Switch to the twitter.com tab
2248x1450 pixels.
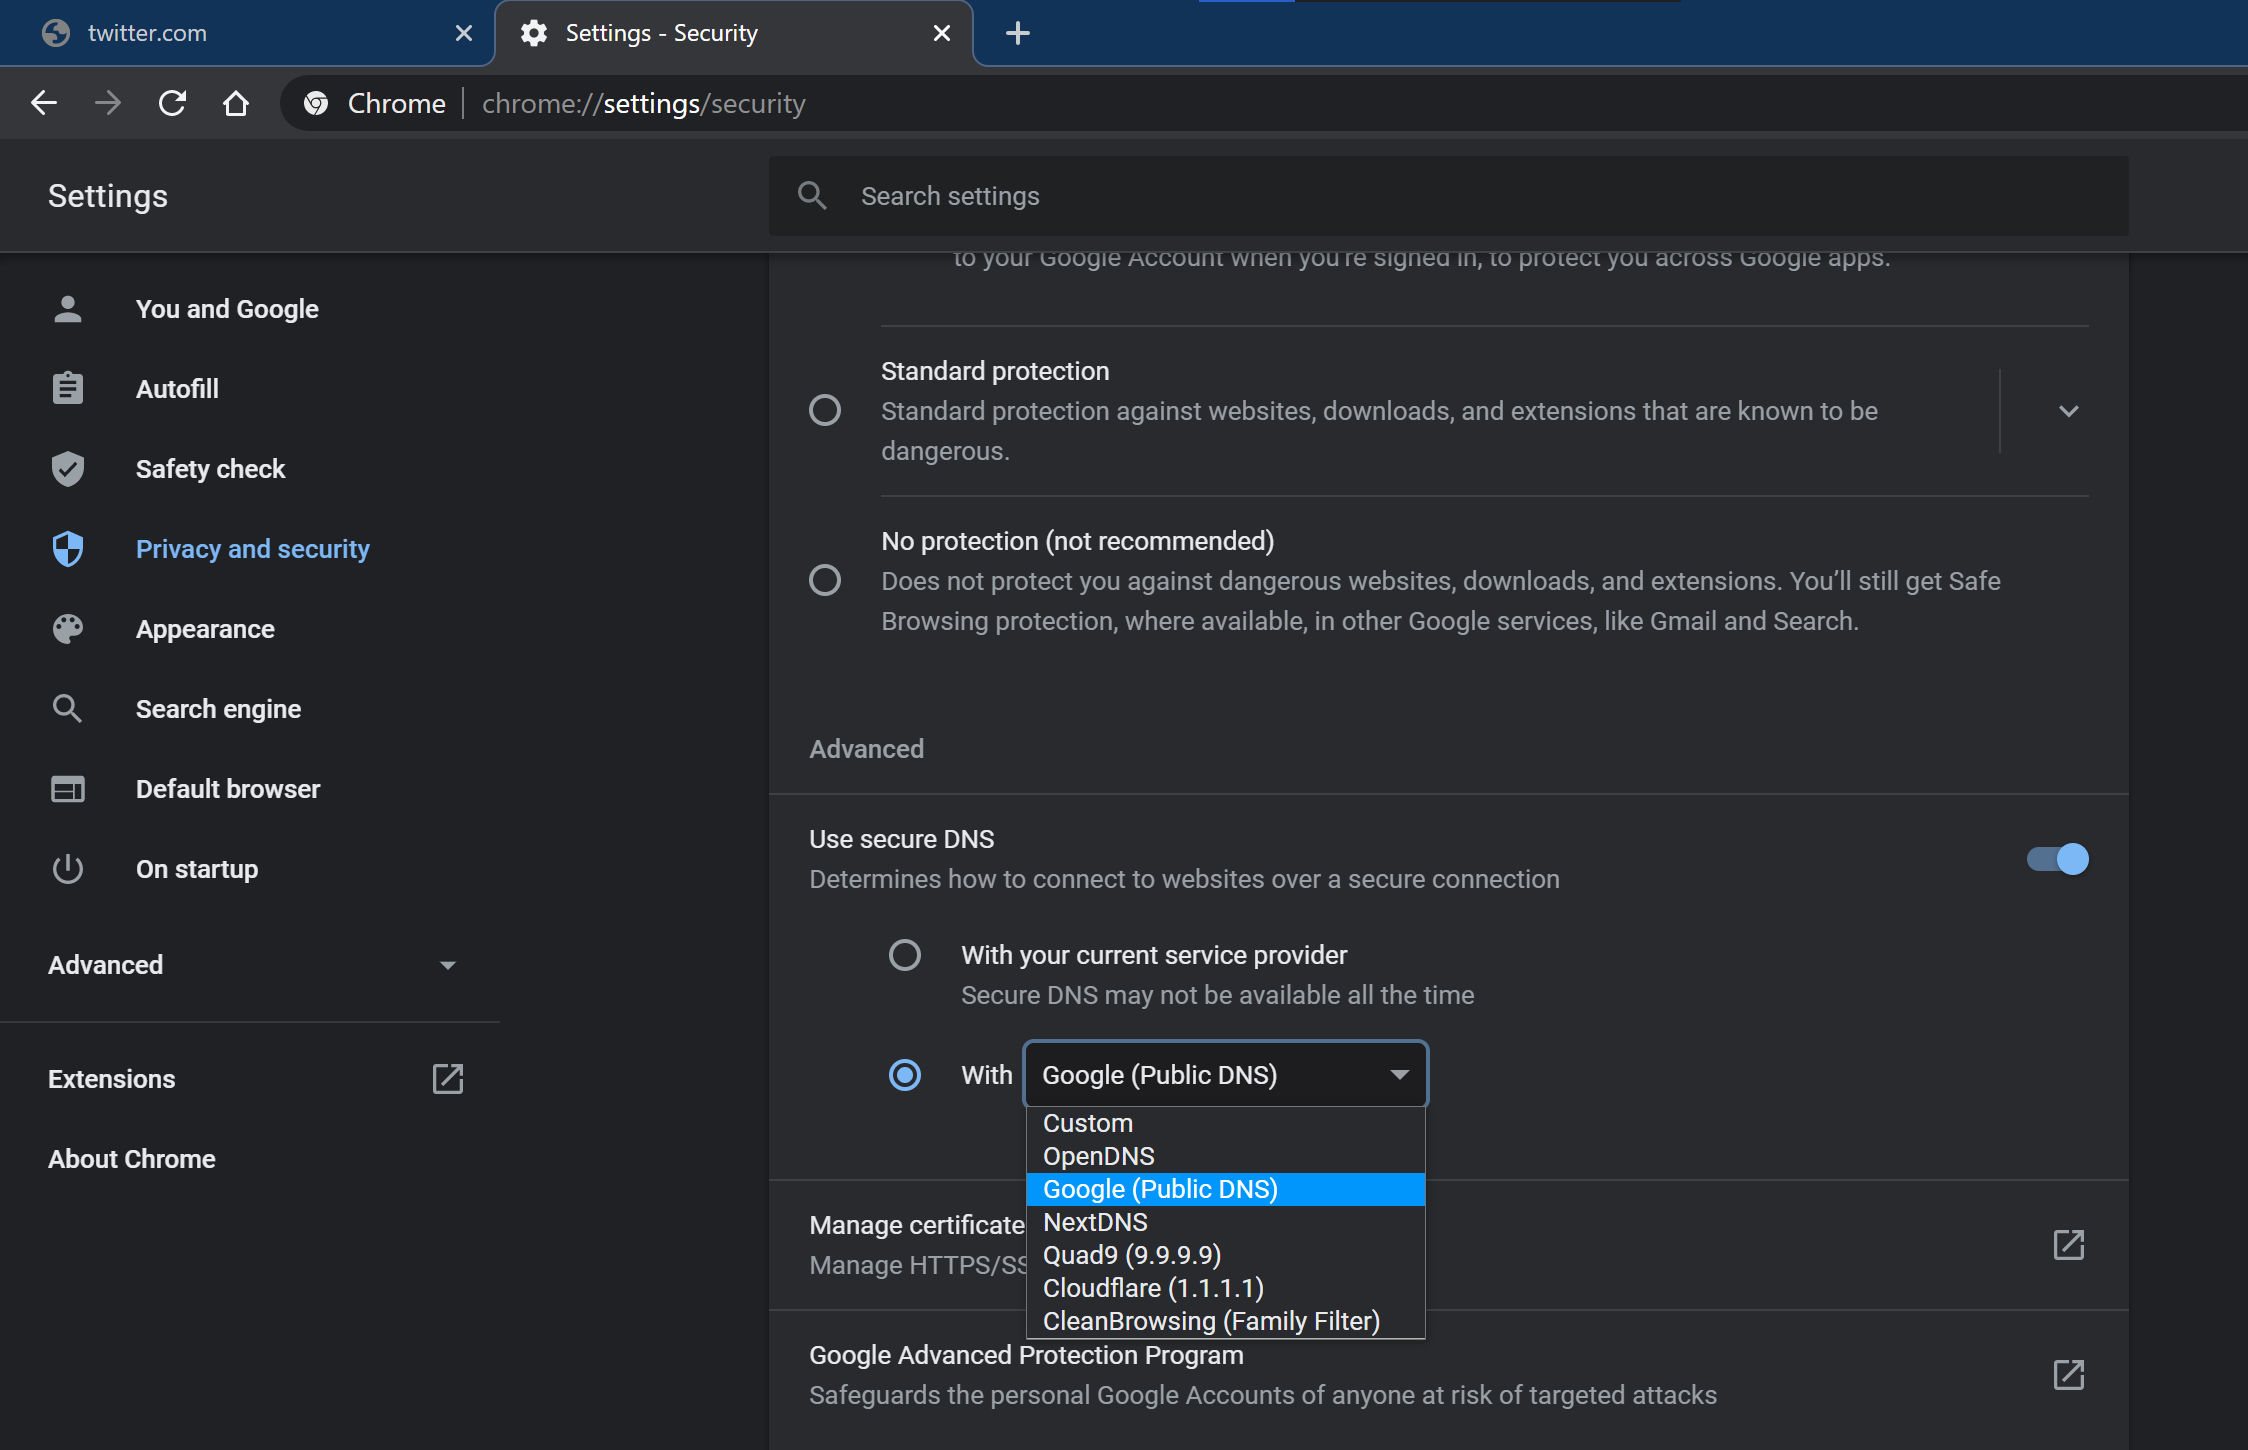247,33
